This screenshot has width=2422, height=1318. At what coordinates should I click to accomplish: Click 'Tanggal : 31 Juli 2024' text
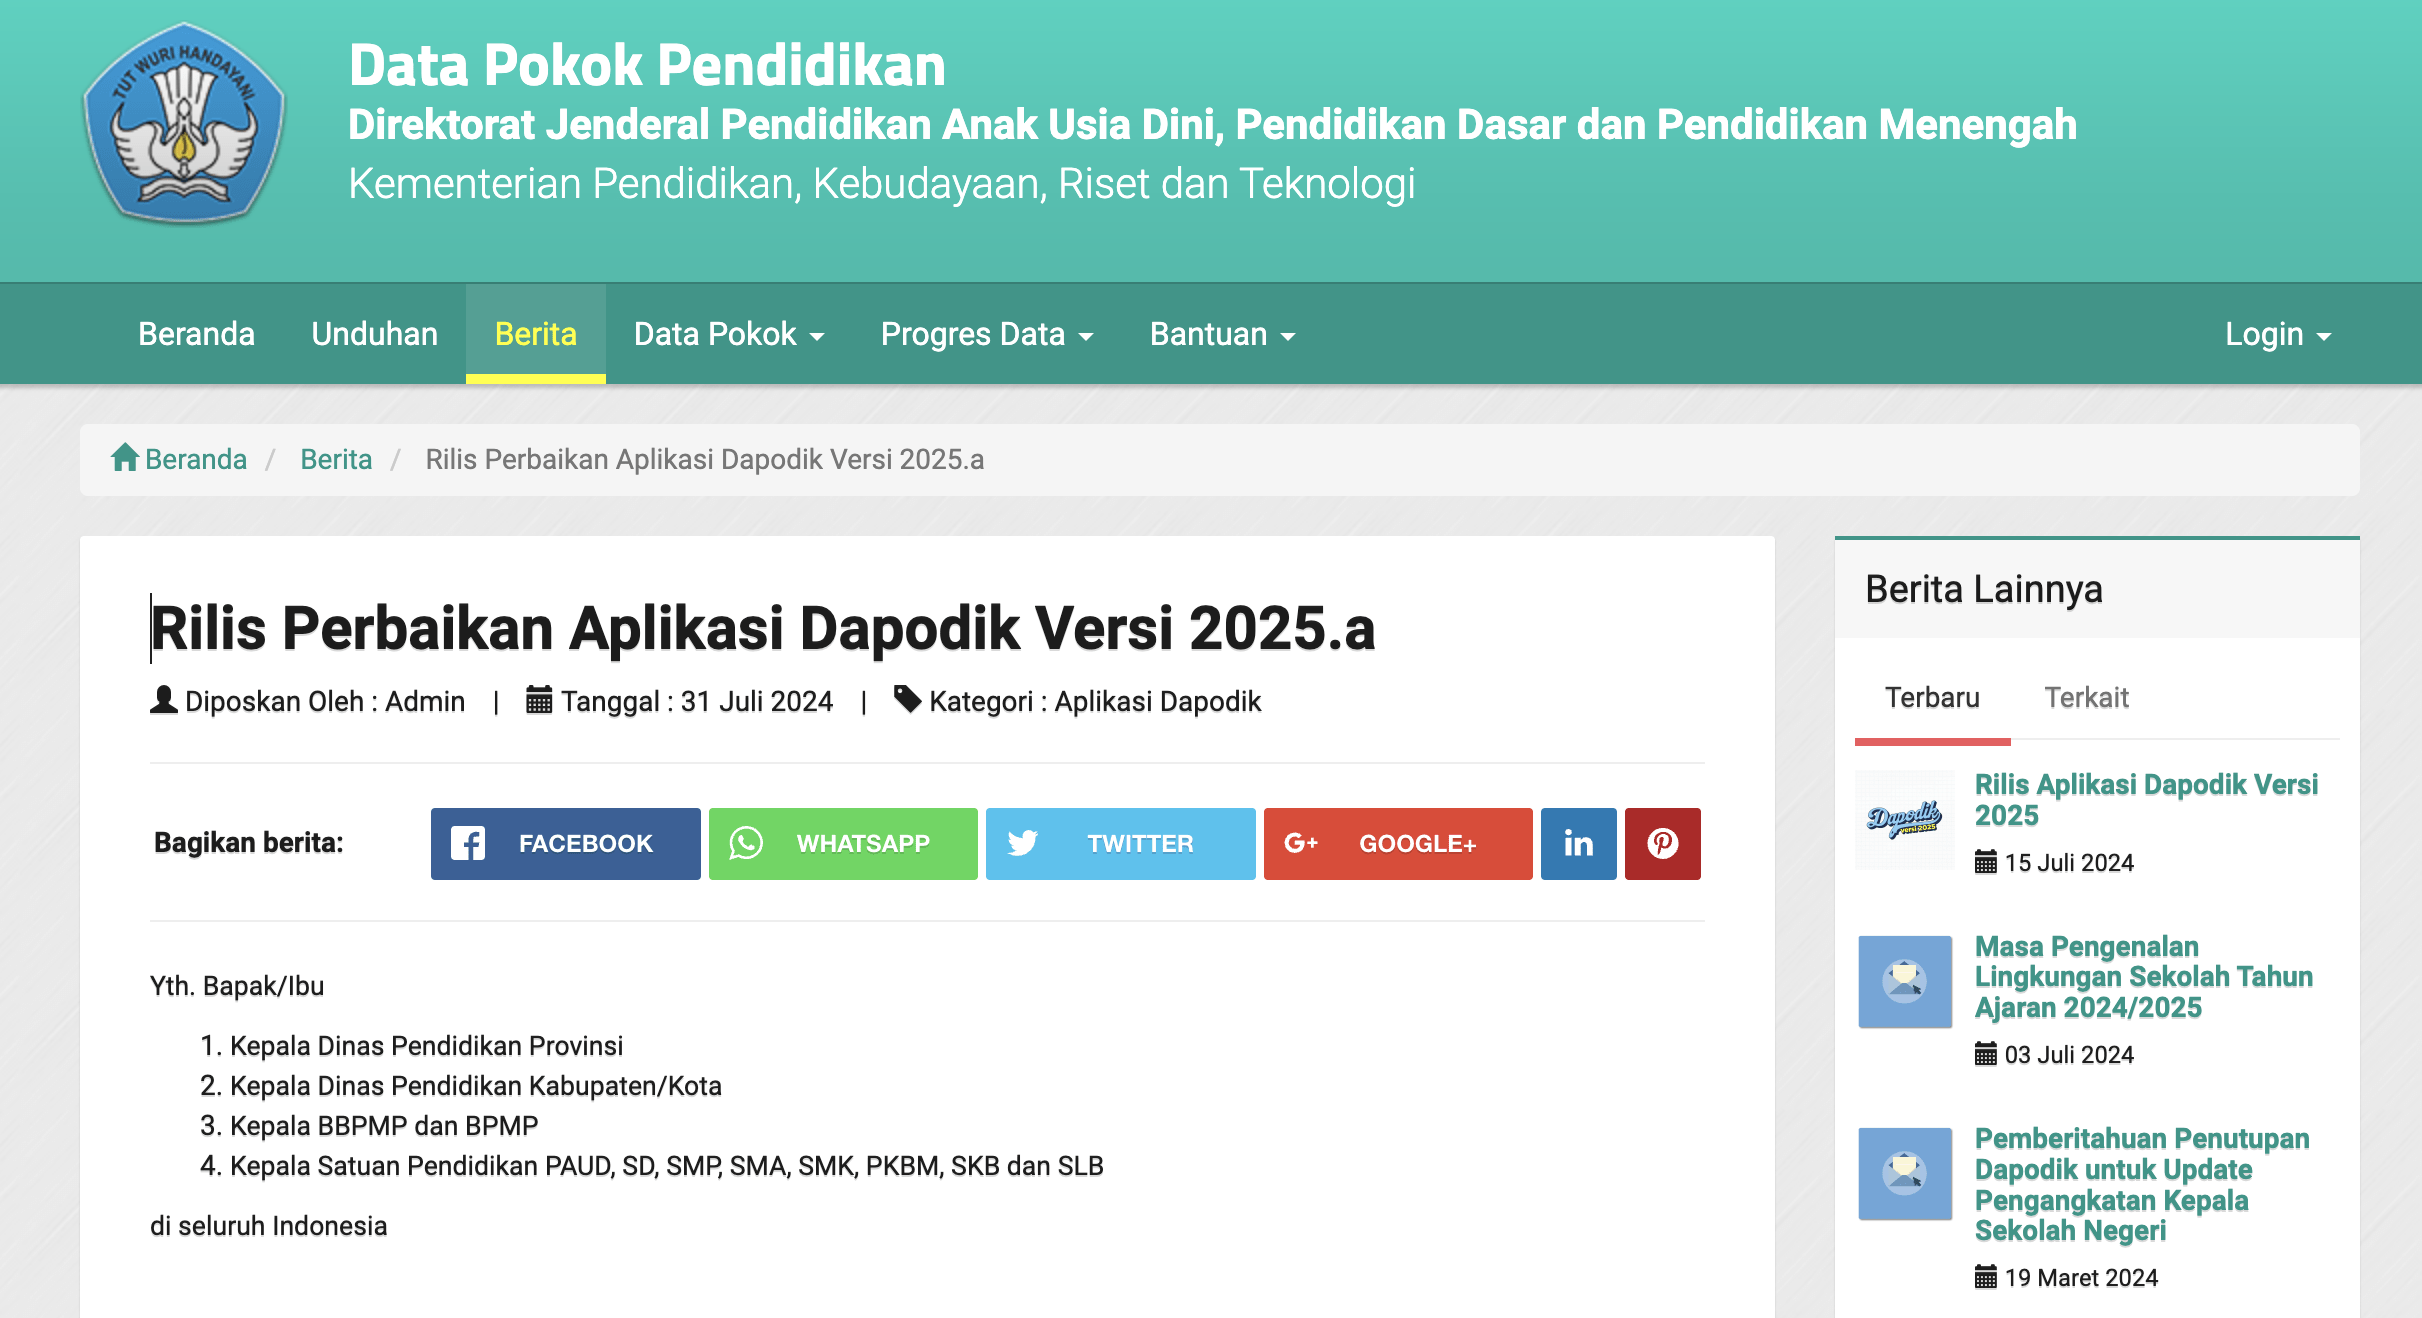tap(697, 701)
